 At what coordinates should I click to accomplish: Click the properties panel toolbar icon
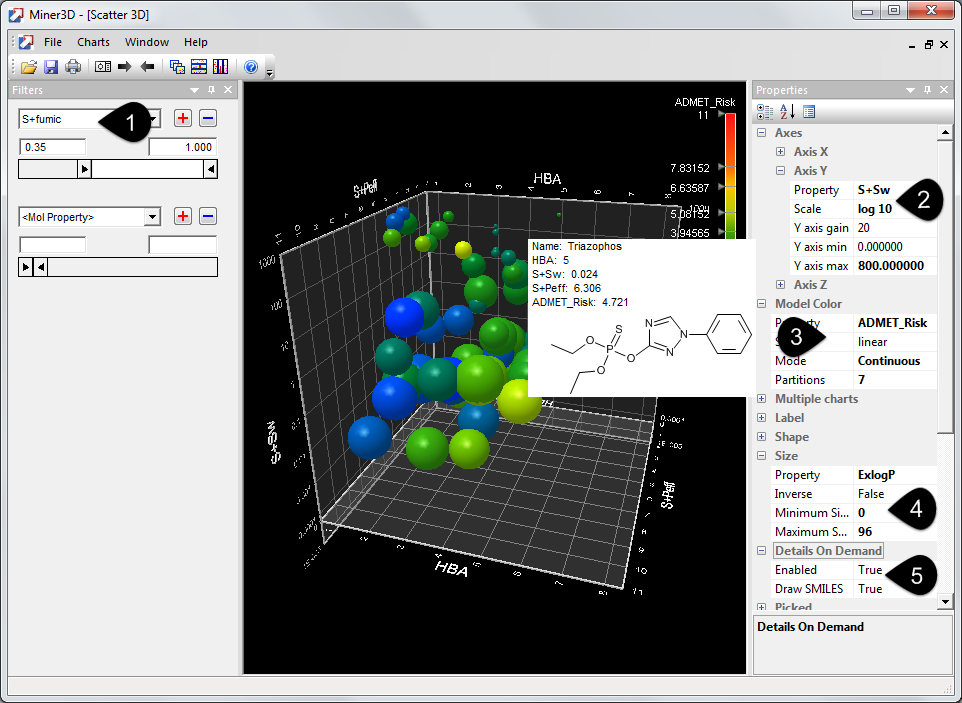[102, 67]
